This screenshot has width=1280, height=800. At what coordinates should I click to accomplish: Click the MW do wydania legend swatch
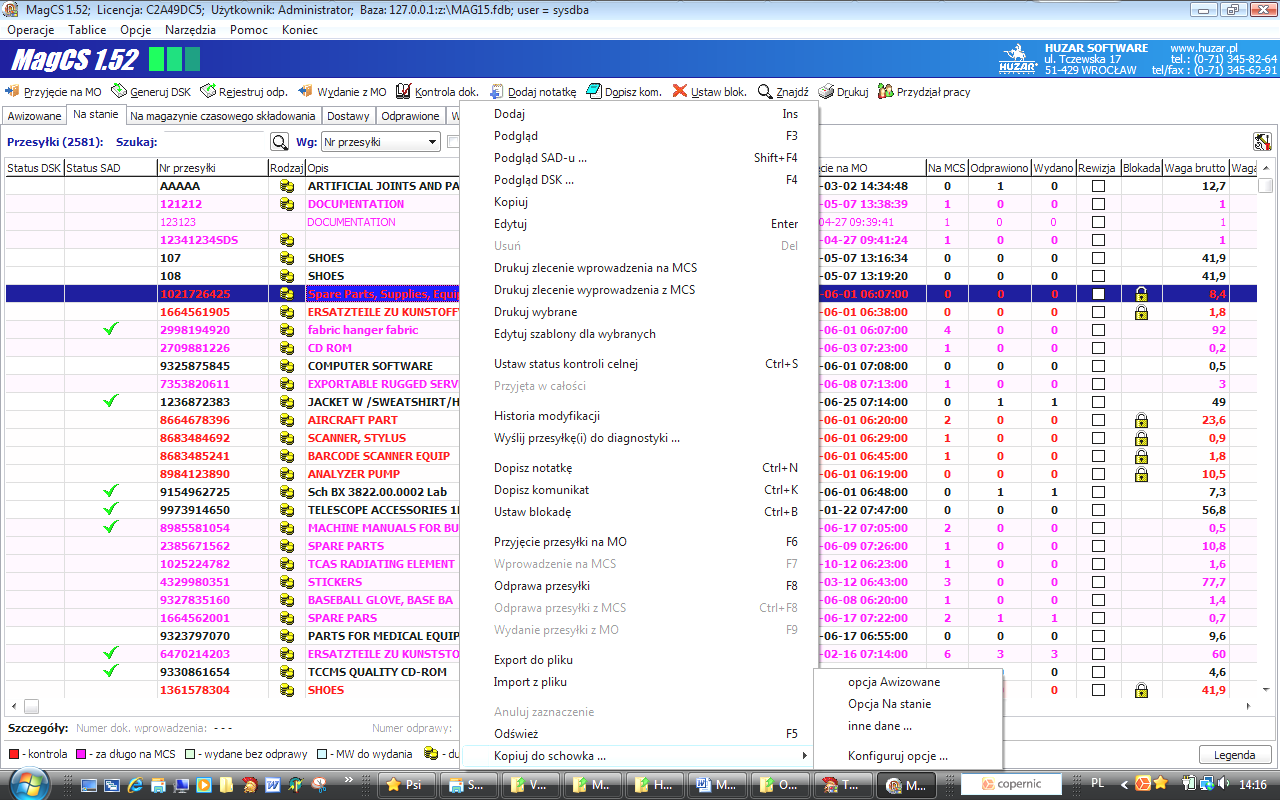(322, 754)
